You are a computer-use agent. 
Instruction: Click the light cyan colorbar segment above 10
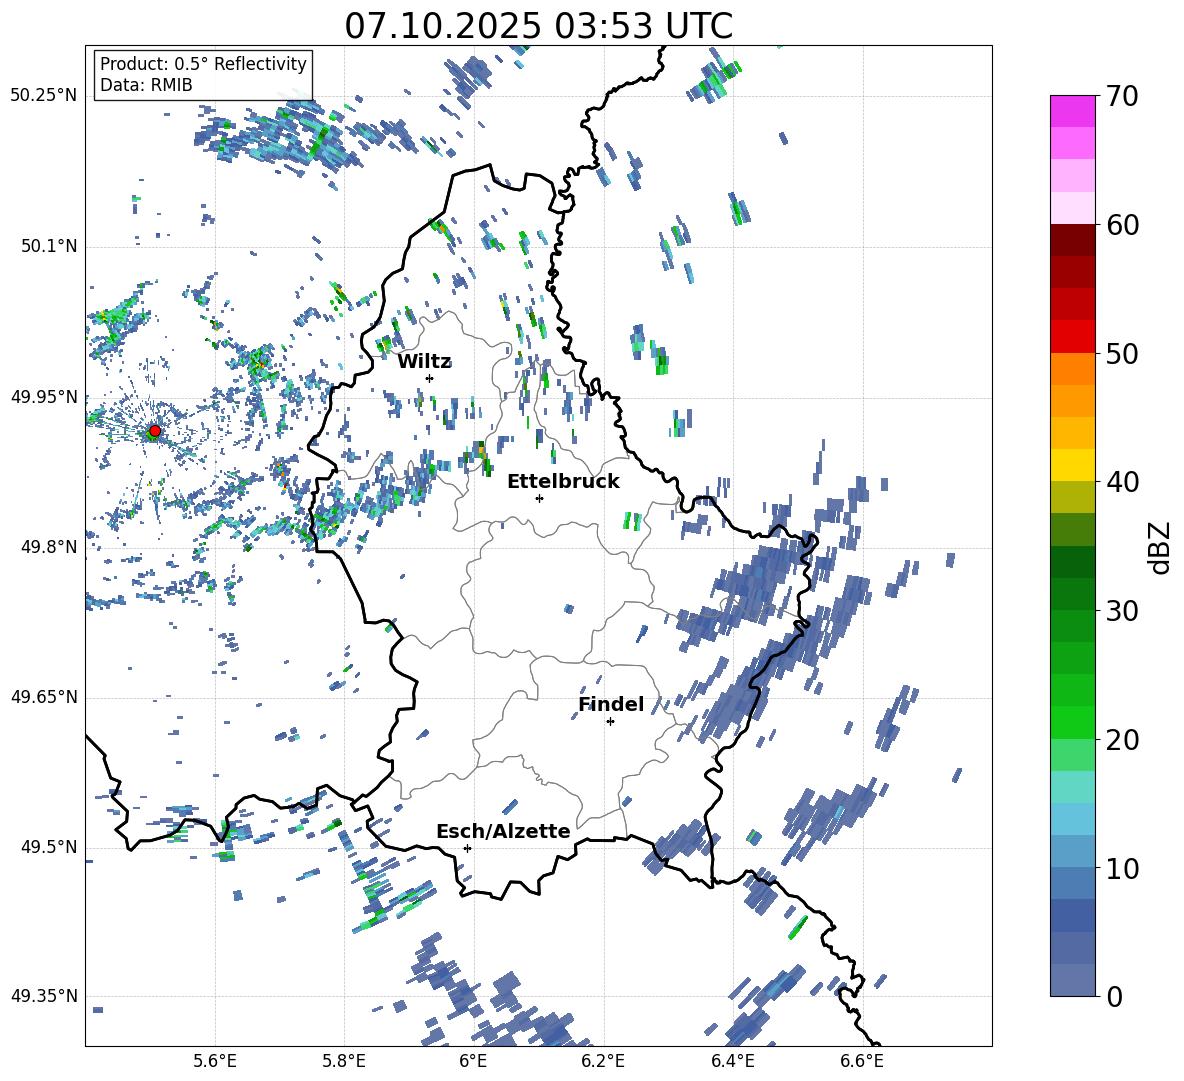[x=1072, y=819]
